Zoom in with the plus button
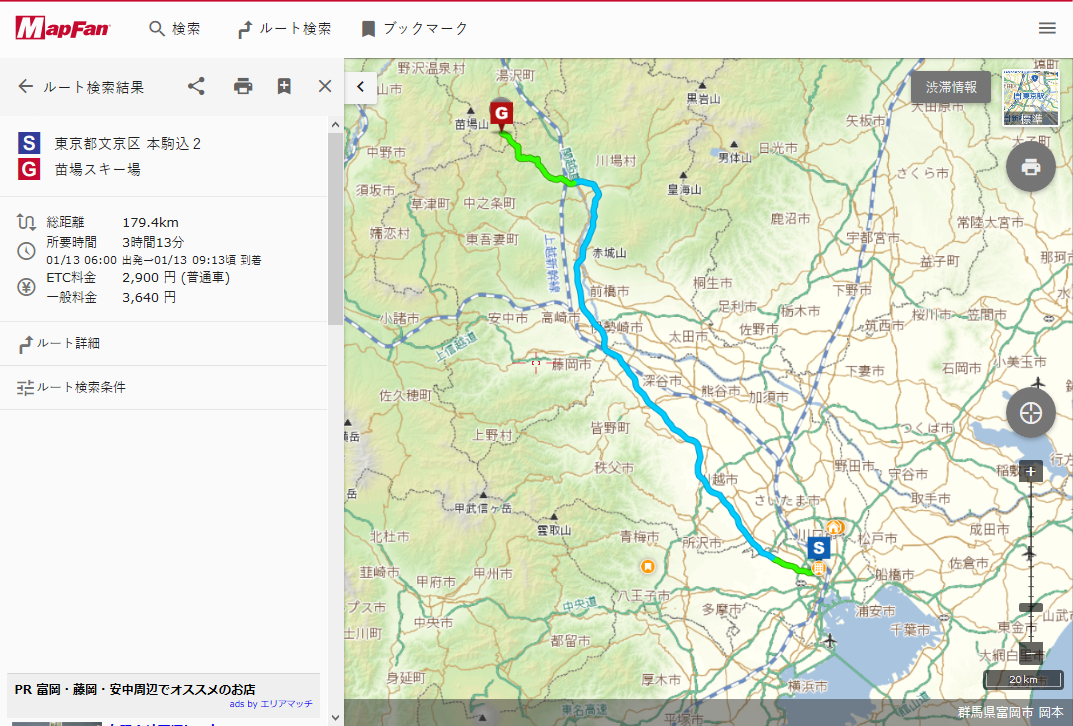The image size is (1073, 726). pyautogui.click(x=1031, y=471)
